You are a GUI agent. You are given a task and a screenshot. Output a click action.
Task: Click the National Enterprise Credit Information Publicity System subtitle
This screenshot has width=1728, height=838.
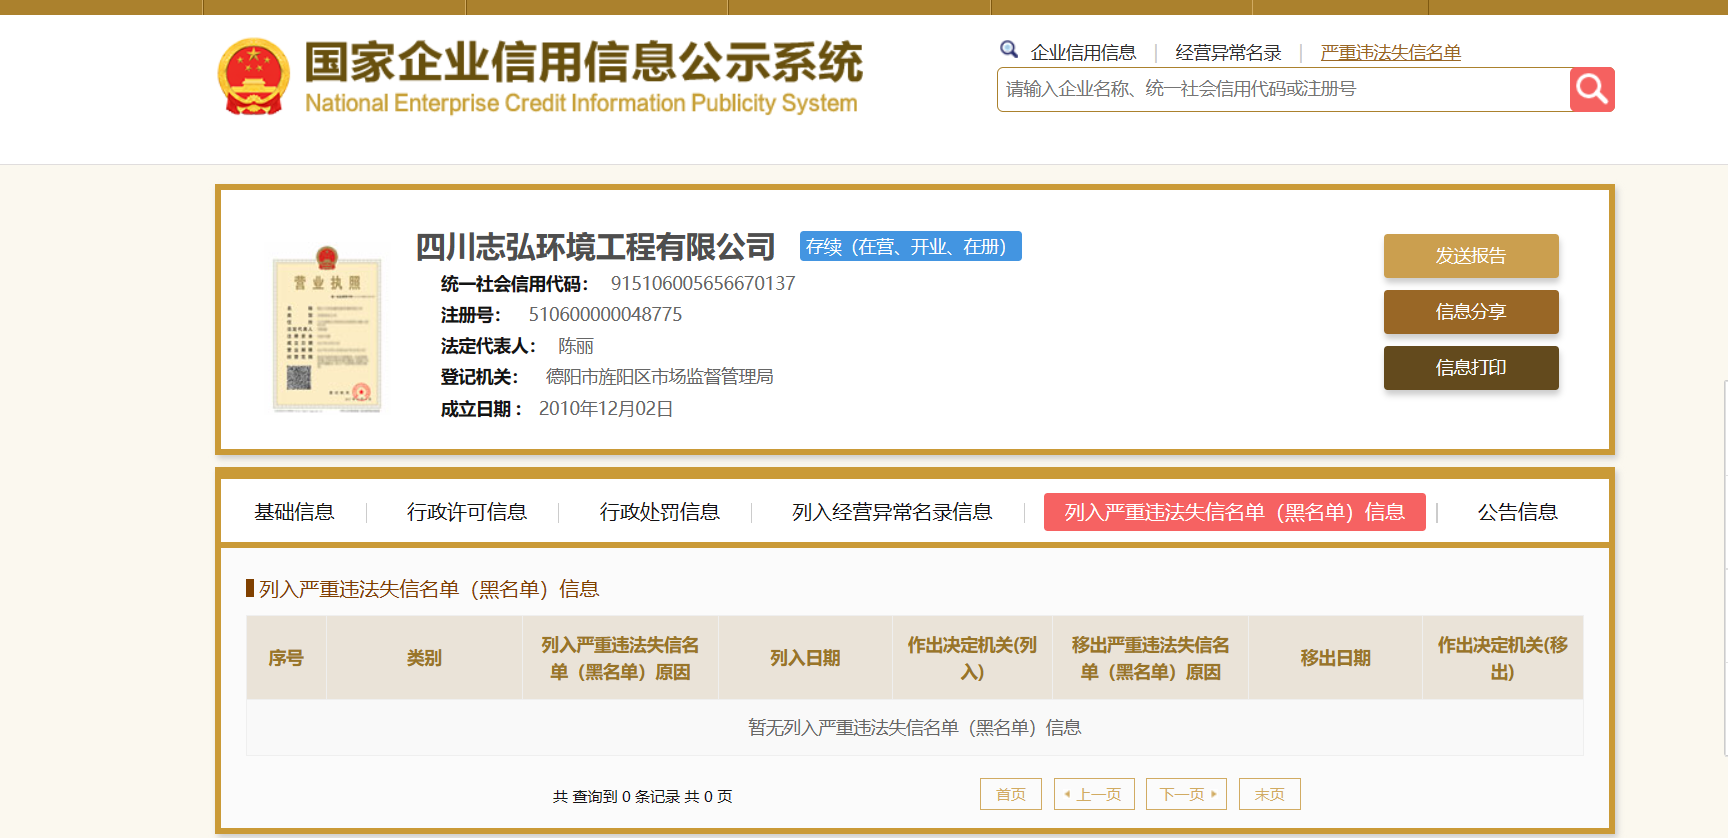click(x=581, y=104)
